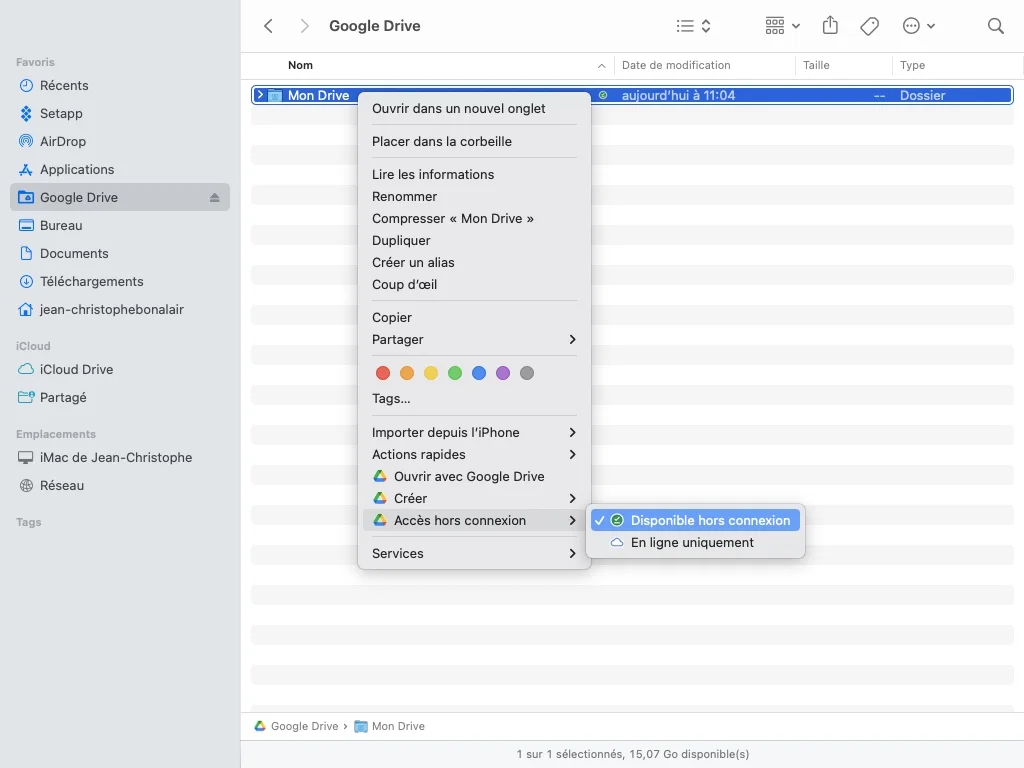Open Documents in the sidebar
Image resolution: width=1024 pixels, height=768 pixels.
coord(120,253)
